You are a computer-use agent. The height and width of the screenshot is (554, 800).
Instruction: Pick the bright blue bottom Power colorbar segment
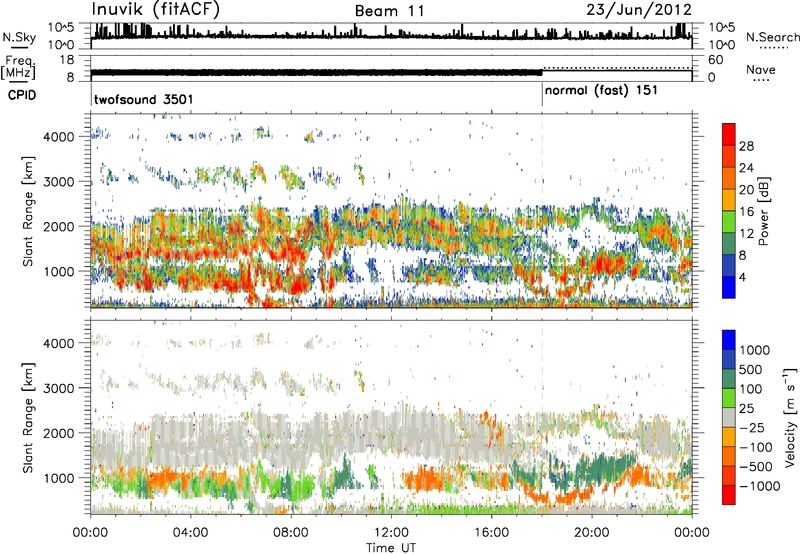click(x=729, y=287)
